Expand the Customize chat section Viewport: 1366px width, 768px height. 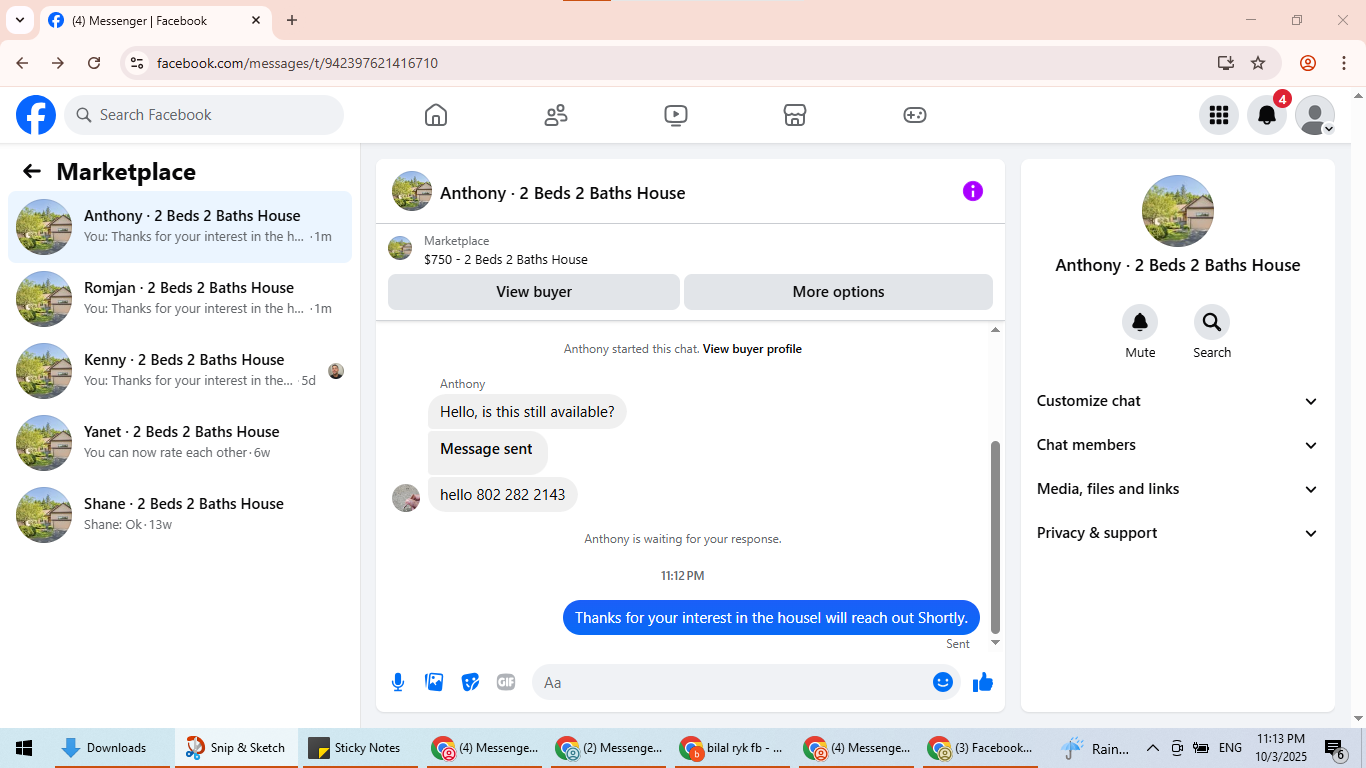(1178, 401)
